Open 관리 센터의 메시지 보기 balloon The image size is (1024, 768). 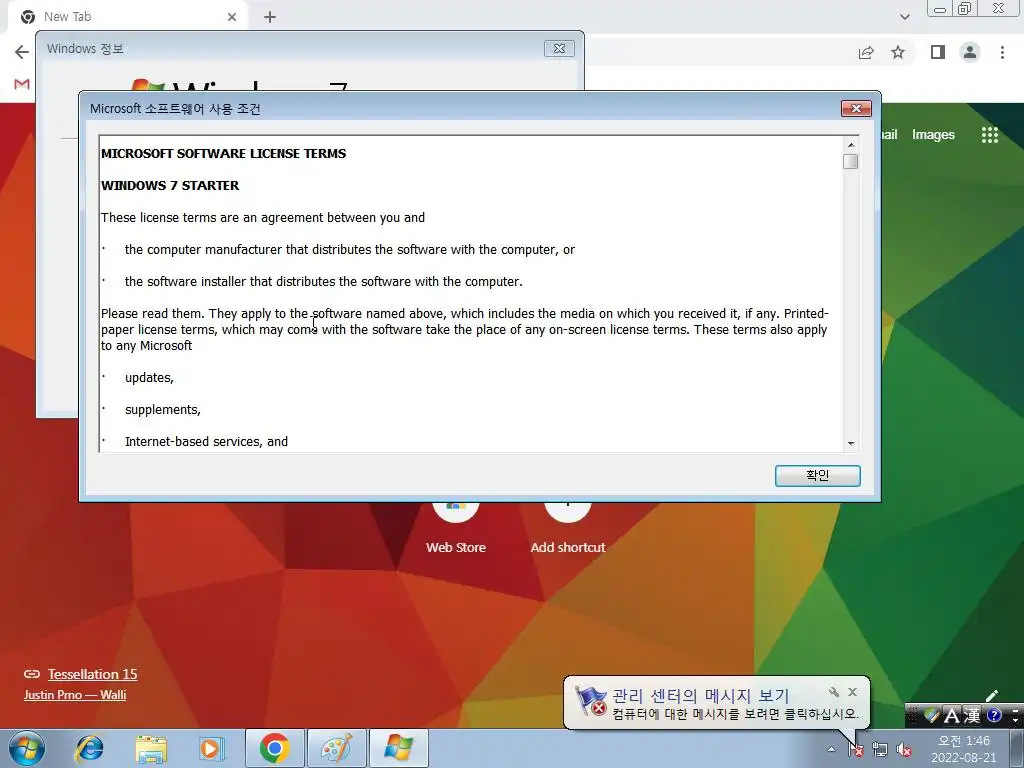click(700, 695)
